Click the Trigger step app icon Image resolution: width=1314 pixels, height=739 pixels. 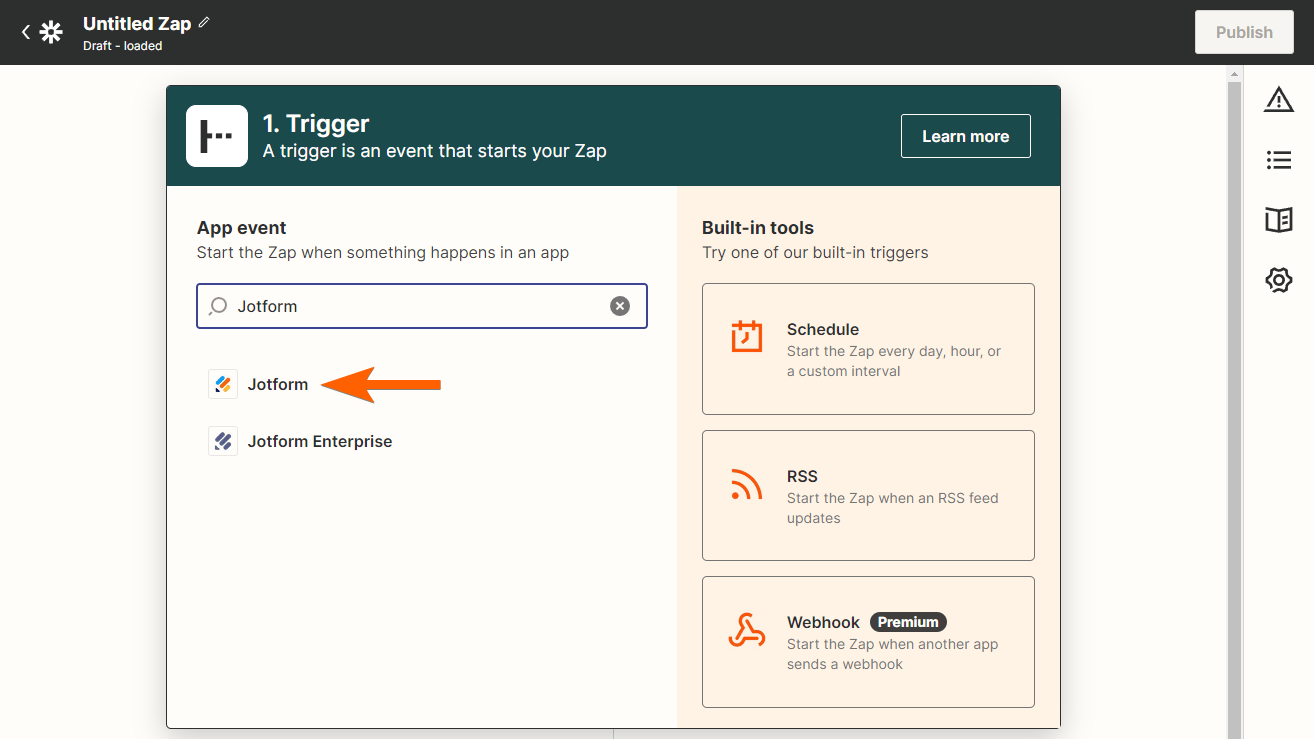[x=217, y=136]
